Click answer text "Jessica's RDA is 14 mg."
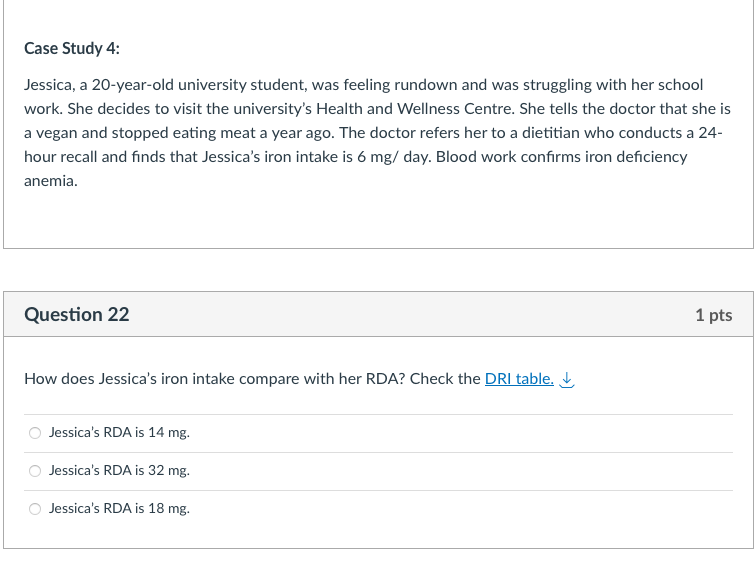The width and height of the screenshot is (756, 563). pyautogui.click(x=119, y=433)
